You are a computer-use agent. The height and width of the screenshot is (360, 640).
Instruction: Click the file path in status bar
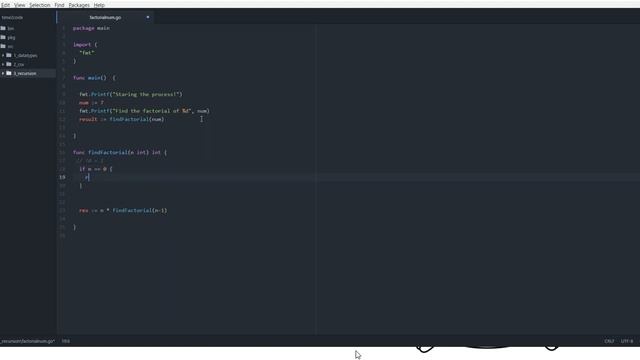pos(27,341)
